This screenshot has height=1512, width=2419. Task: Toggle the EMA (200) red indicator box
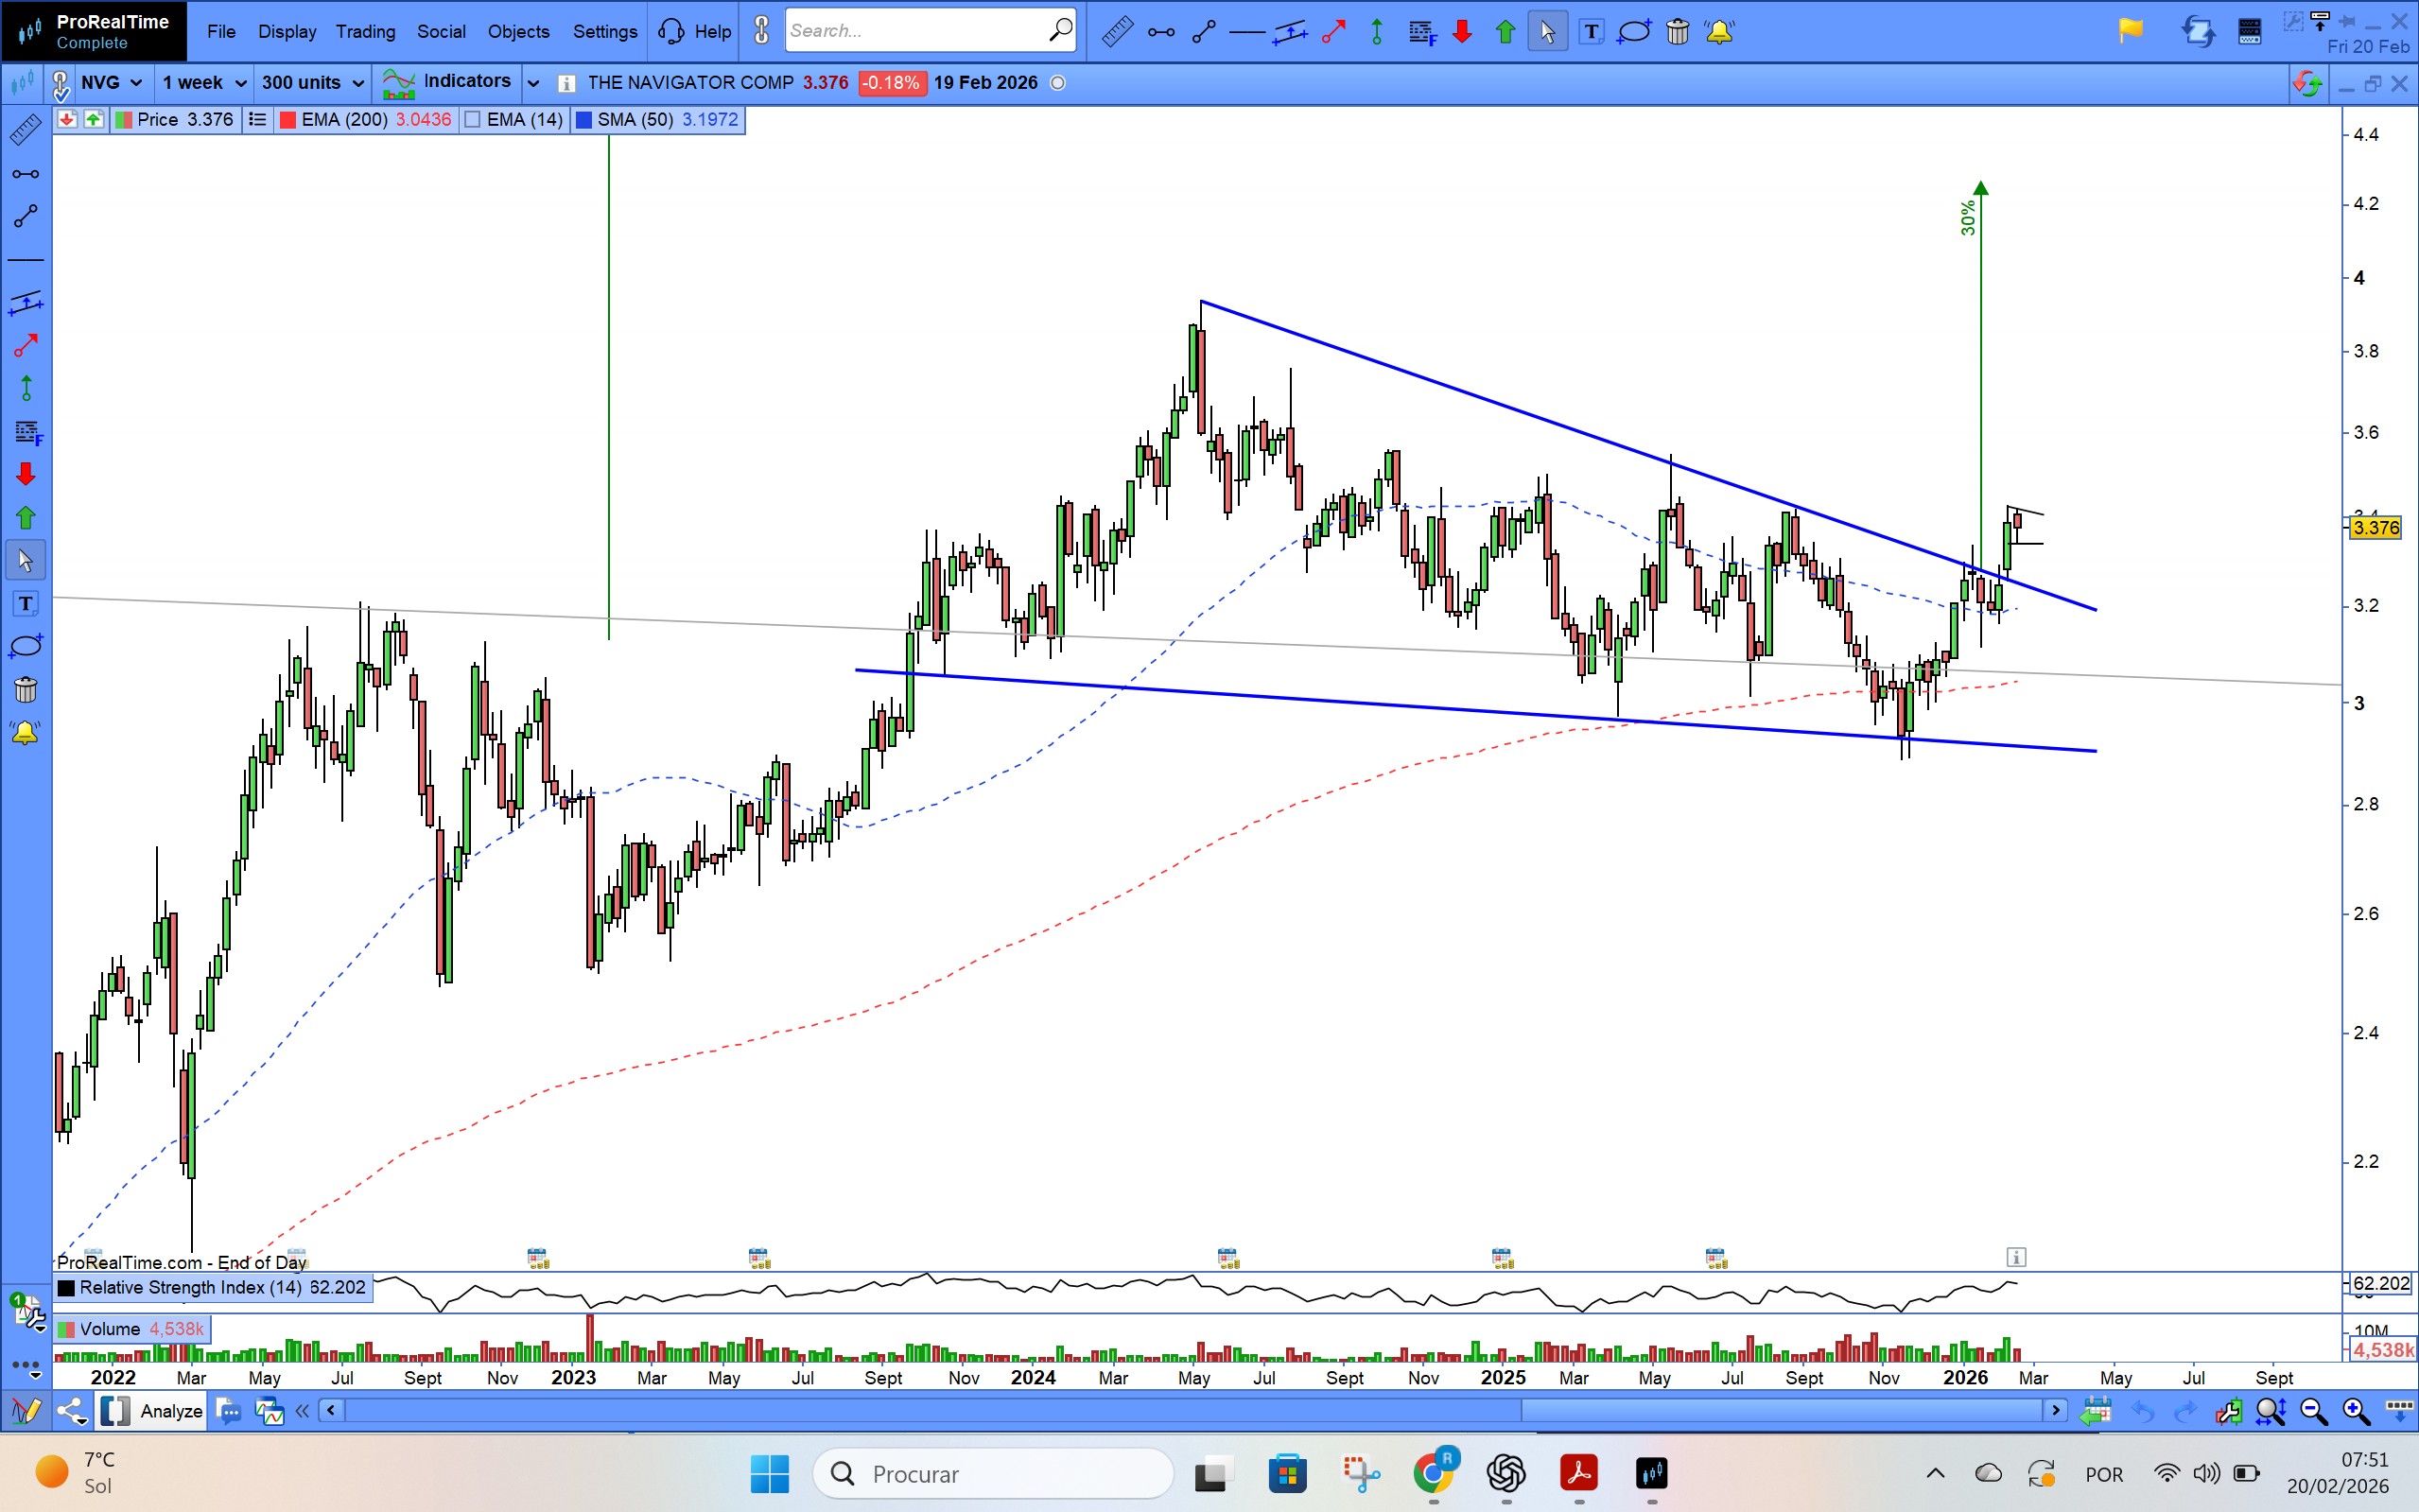[288, 120]
